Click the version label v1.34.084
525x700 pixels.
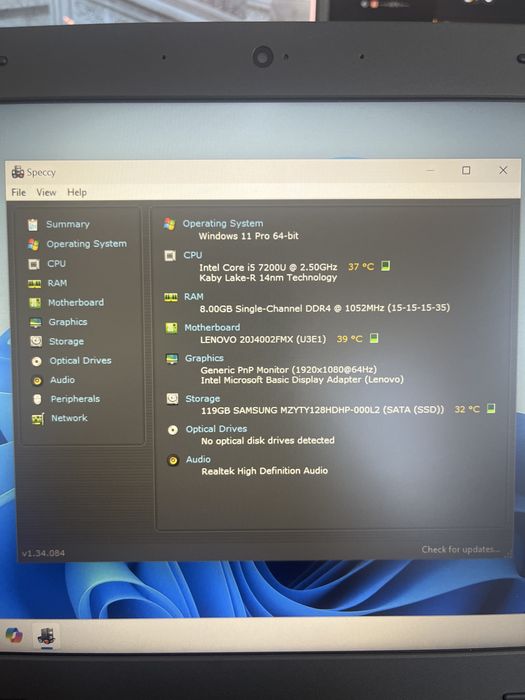coord(43,553)
